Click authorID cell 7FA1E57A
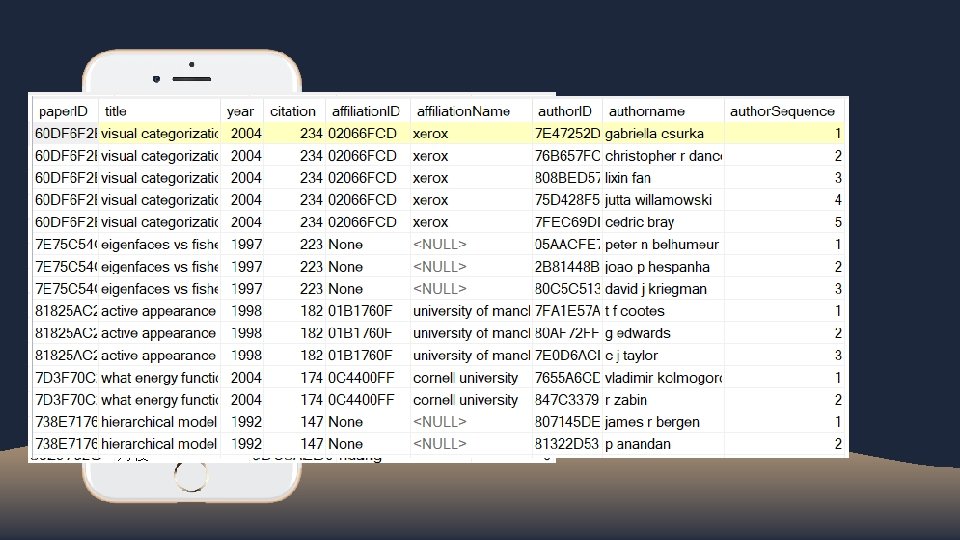Screen dimensions: 960x540 pos(568,311)
